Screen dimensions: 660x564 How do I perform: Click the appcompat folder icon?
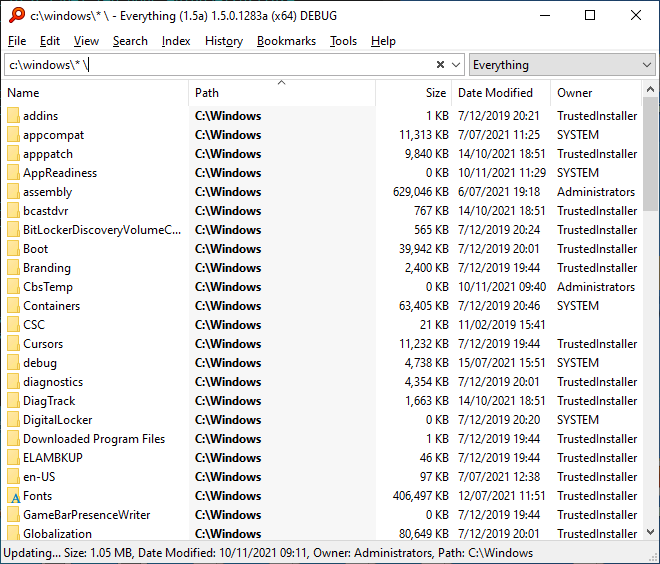click(x=13, y=135)
